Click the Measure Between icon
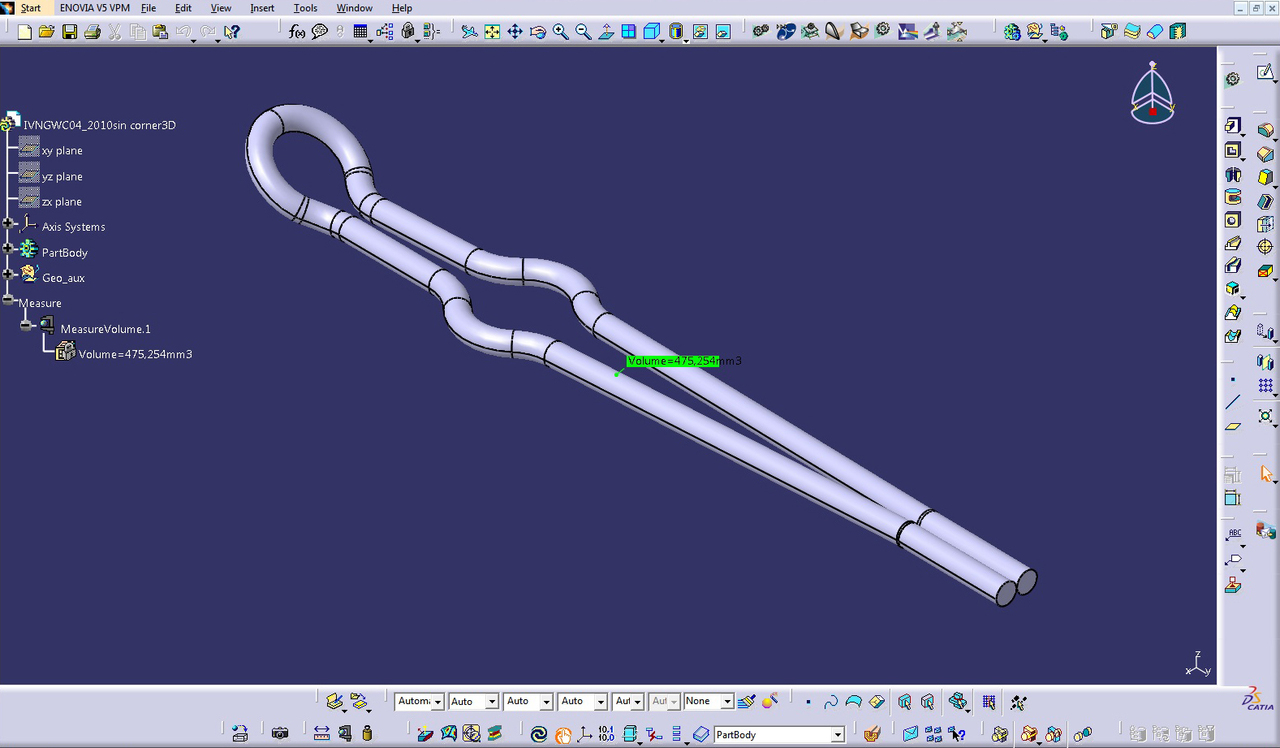 [322, 734]
